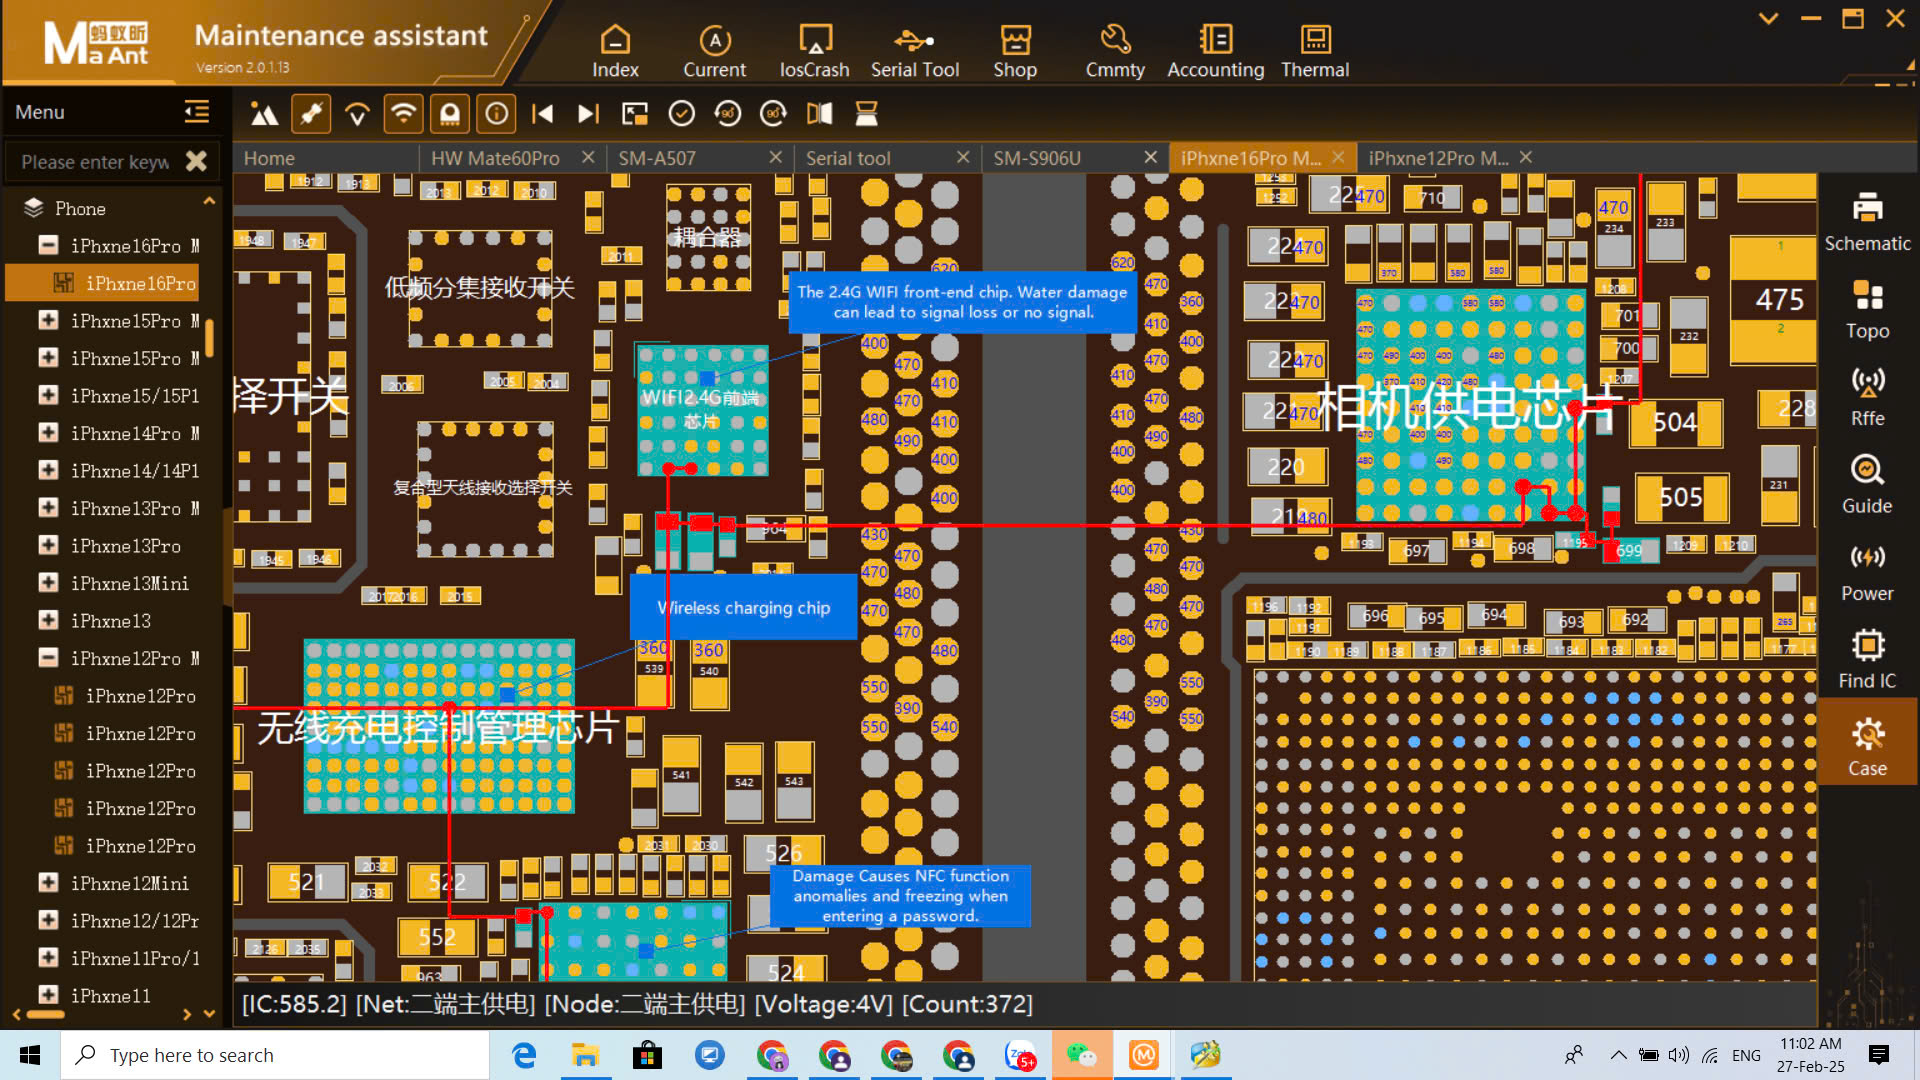Screen dimensions: 1920x1080
Task: Close the HW Mate60Pro tab
Action: coord(588,157)
